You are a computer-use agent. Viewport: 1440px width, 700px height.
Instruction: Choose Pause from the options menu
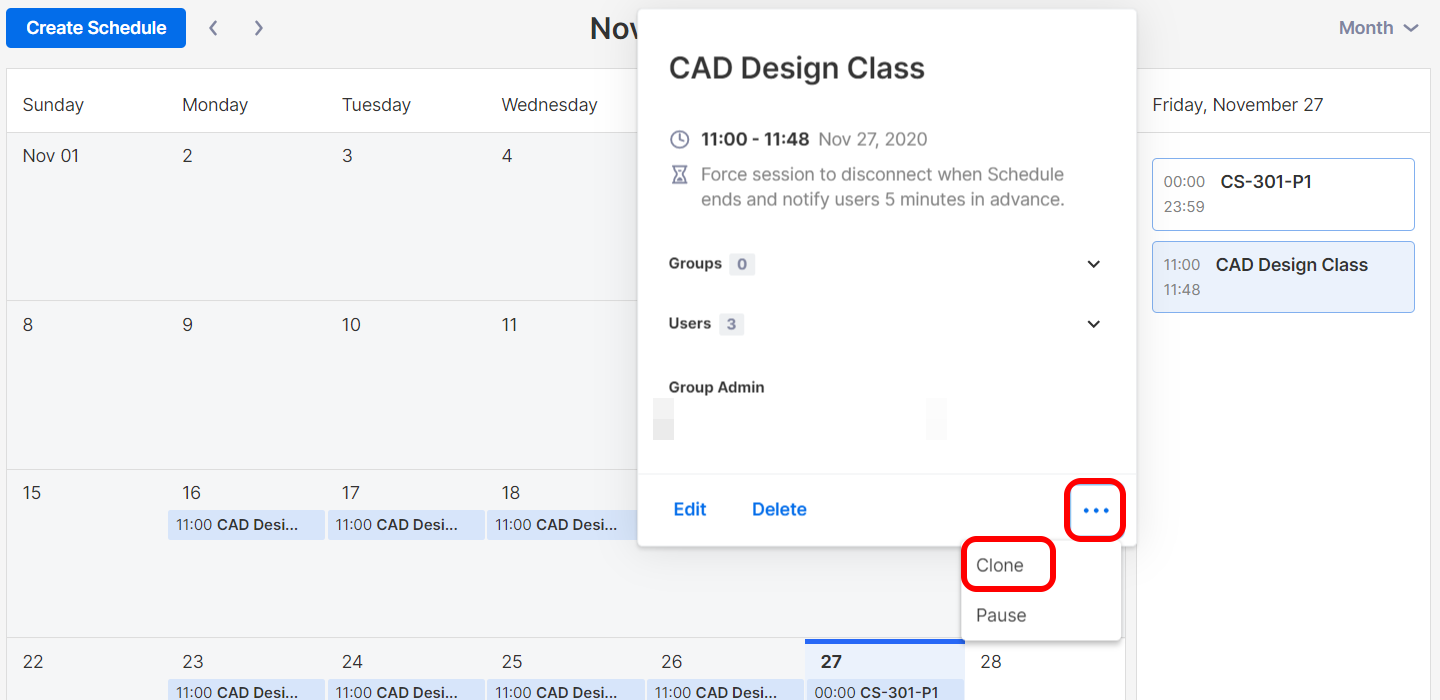point(1001,615)
